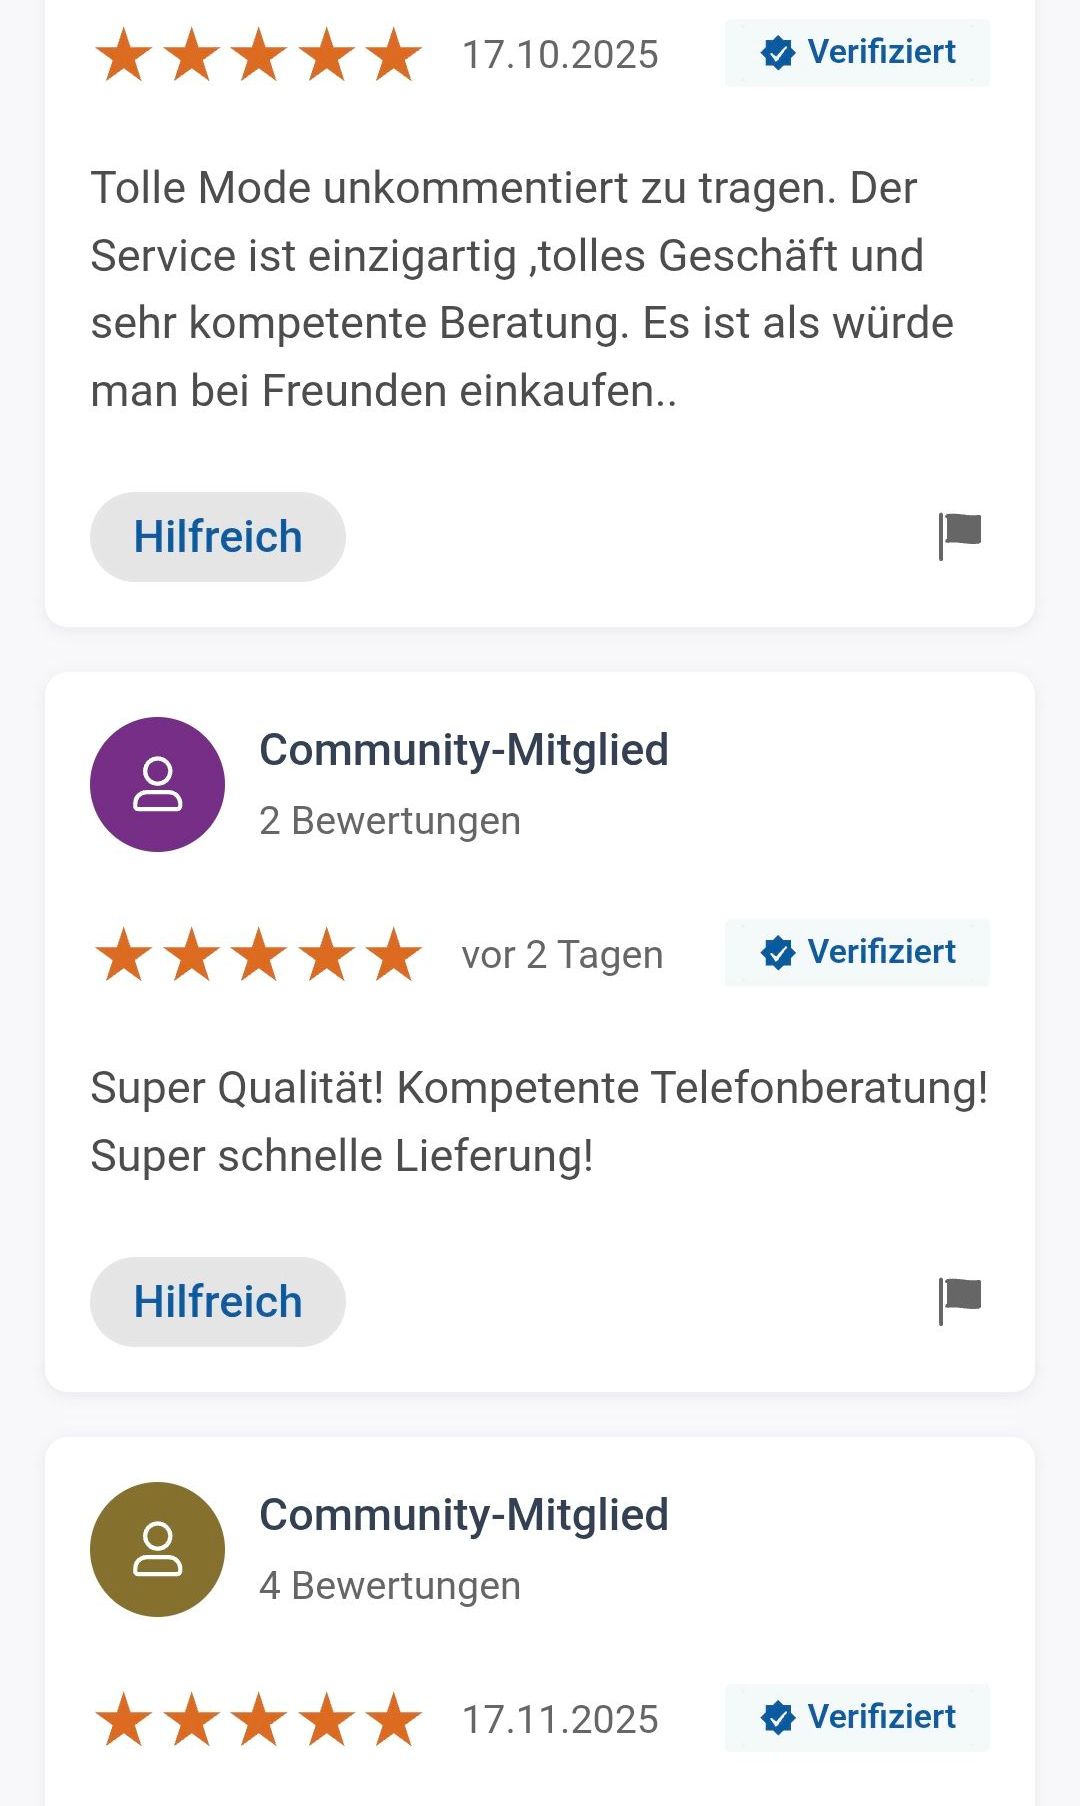
Task: Select the Tolle Mode review text
Action: click(x=522, y=289)
